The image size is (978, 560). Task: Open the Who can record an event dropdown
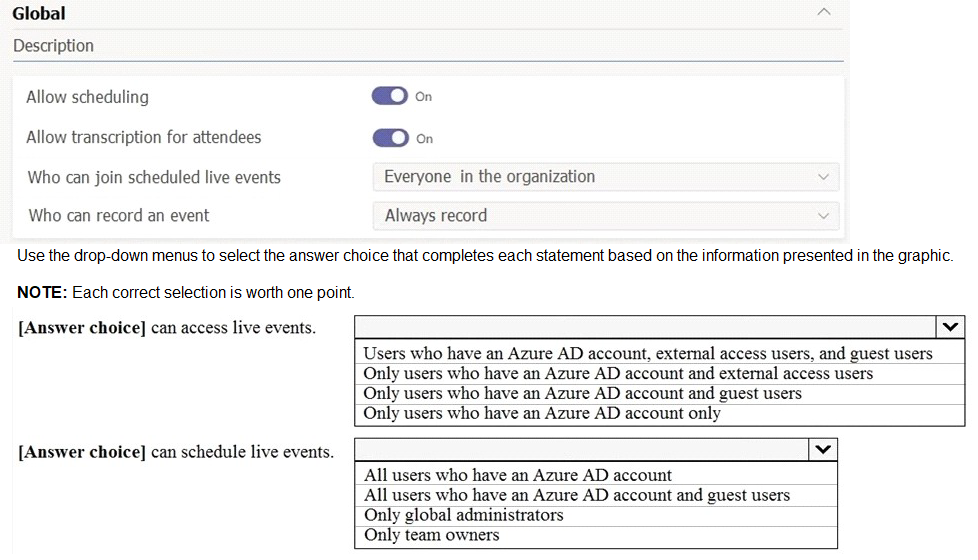[x=605, y=216]
